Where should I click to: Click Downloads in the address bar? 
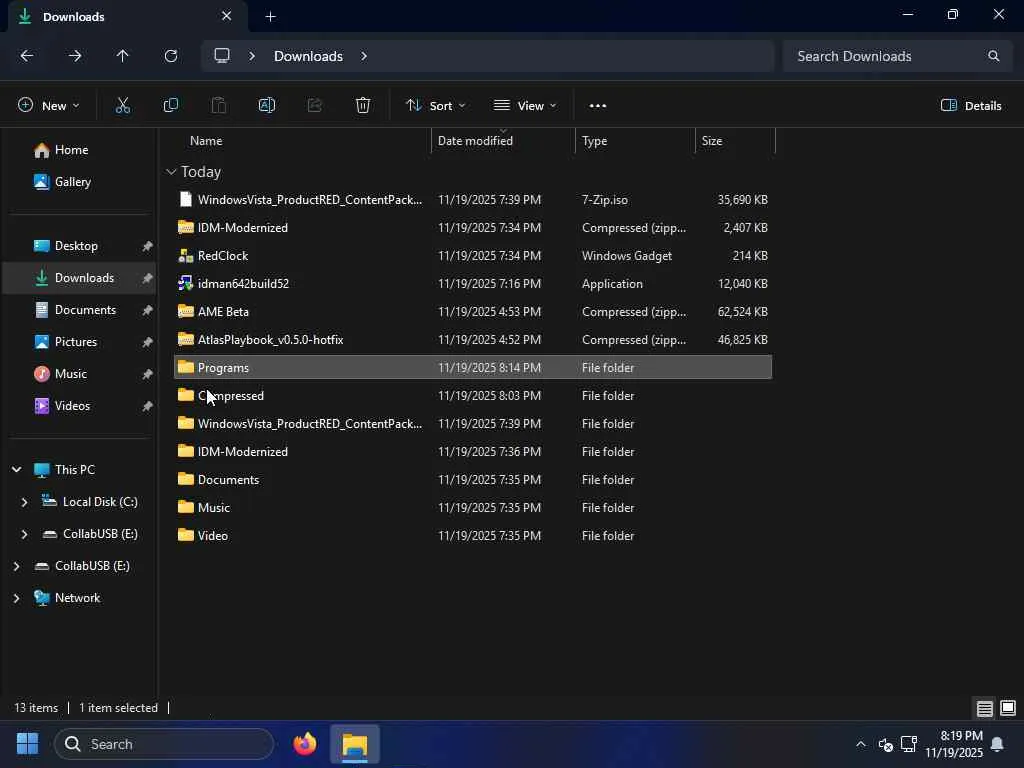point(308,56)
